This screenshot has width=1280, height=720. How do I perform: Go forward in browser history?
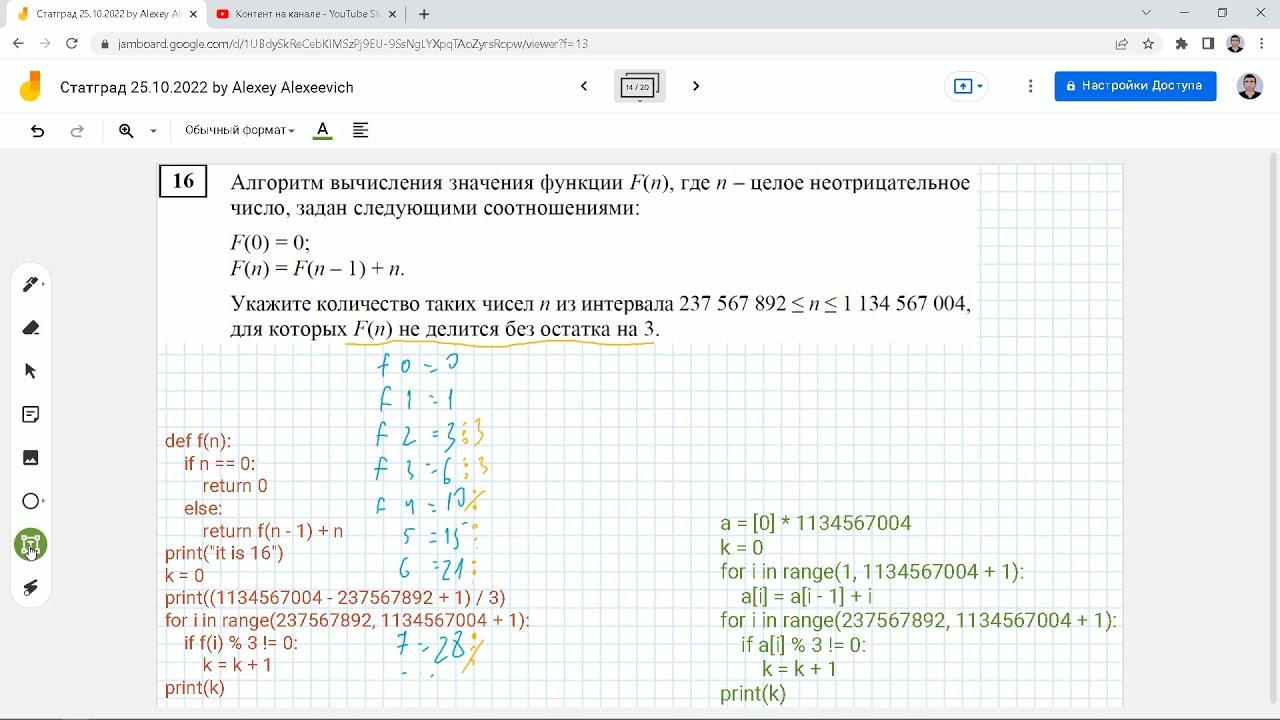click(x=45, y=44)
